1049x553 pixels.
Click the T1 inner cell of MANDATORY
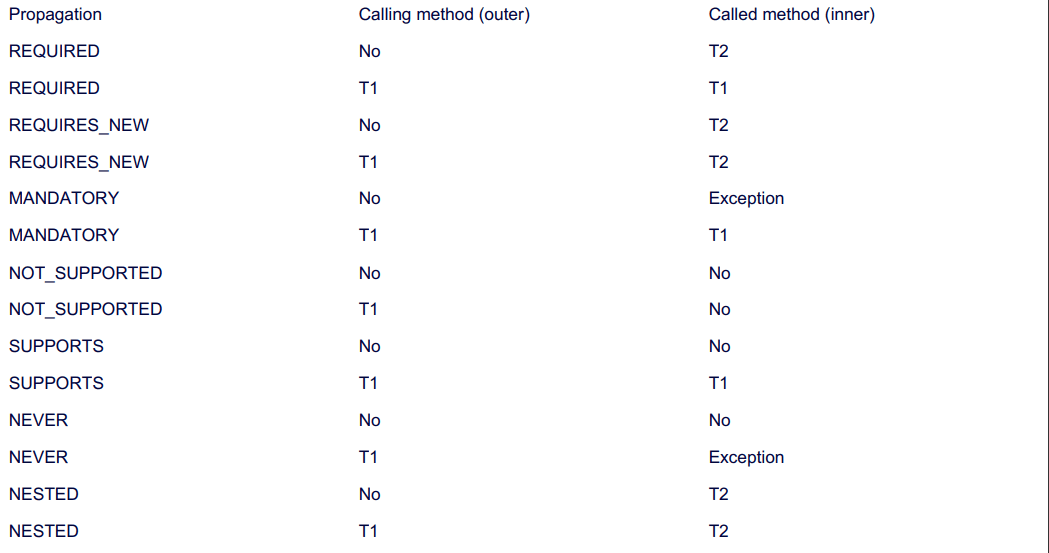pos(719,235)
